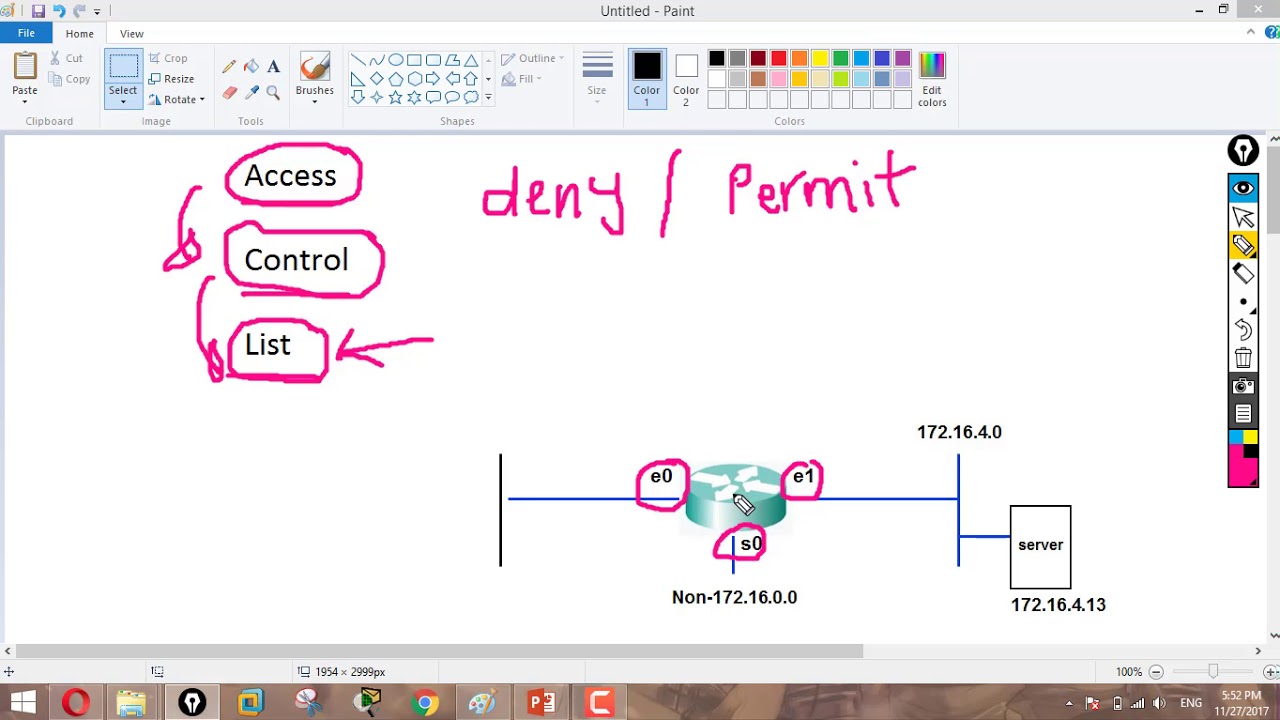1280x720 pixels.
Task: Click Edit colors button
Action: (x=932, y=79)
